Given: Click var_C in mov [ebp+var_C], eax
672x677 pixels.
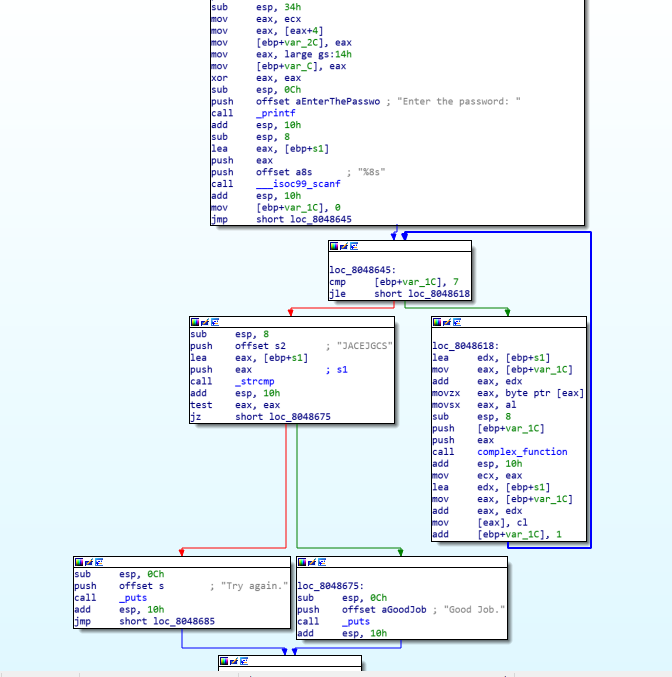Looking at the screenshot, I should 298,66.
